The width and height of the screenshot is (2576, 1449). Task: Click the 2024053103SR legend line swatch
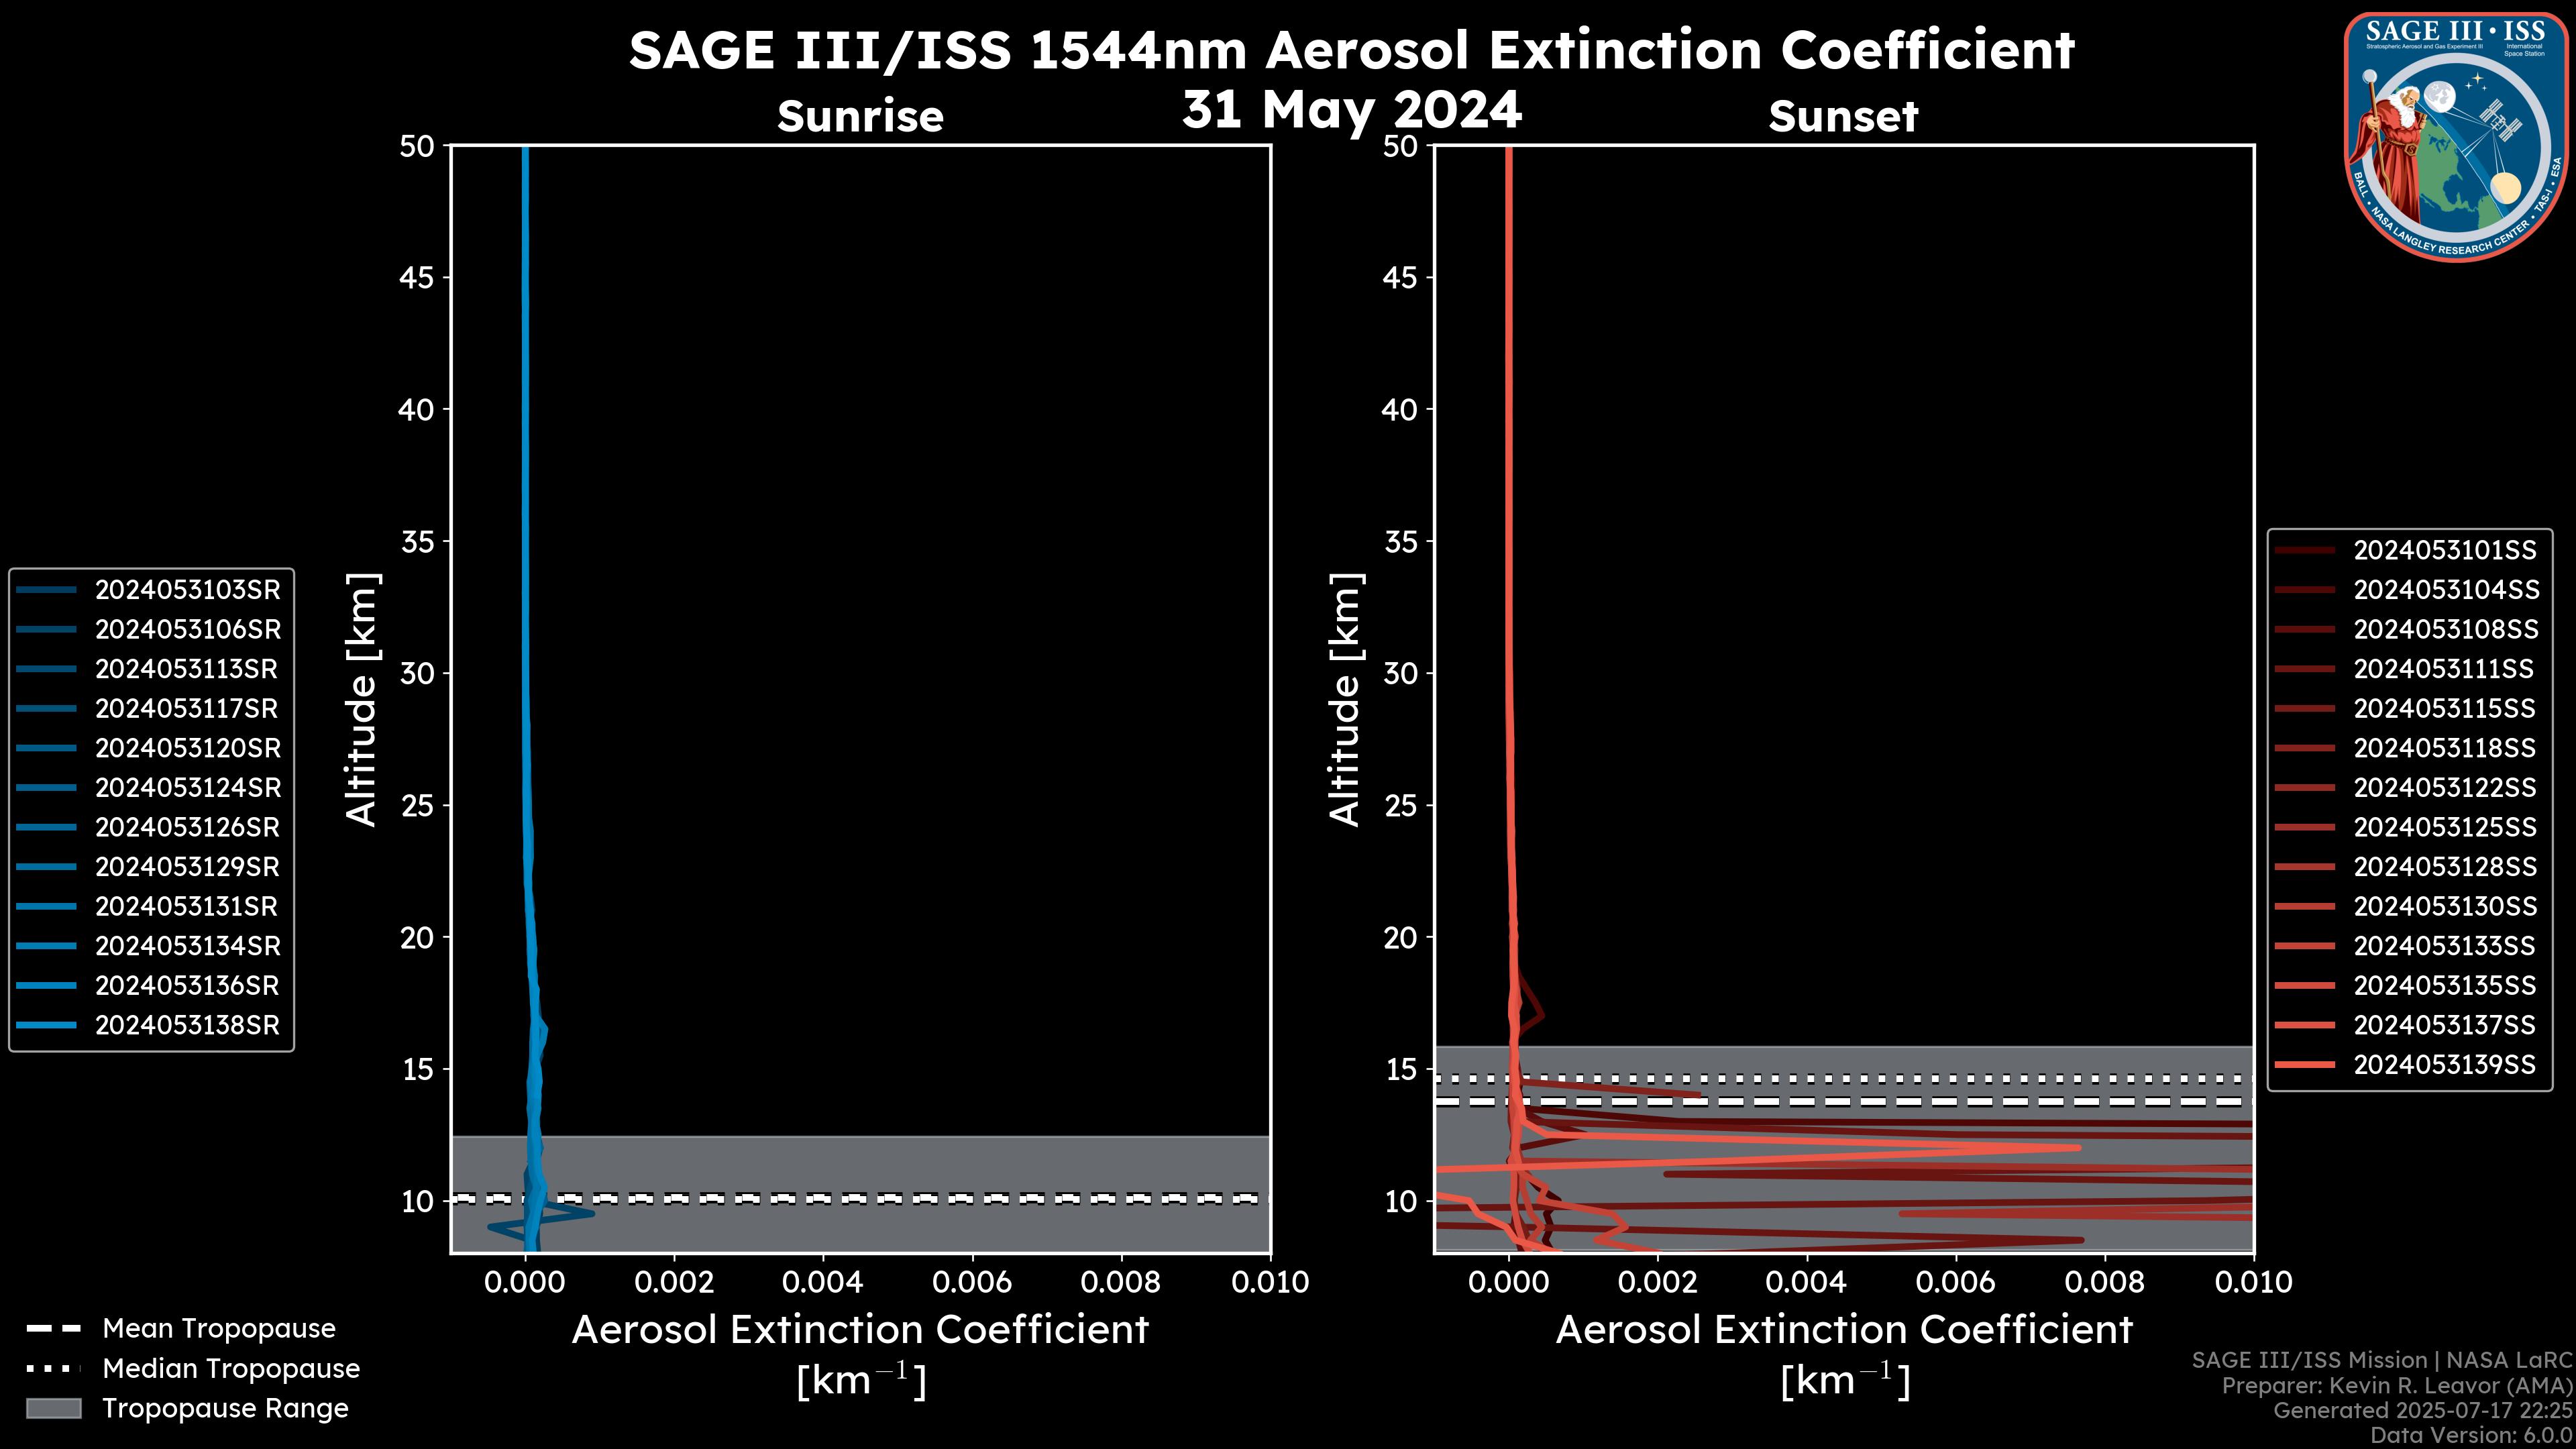pyautogui.click(x=46, y=590)
